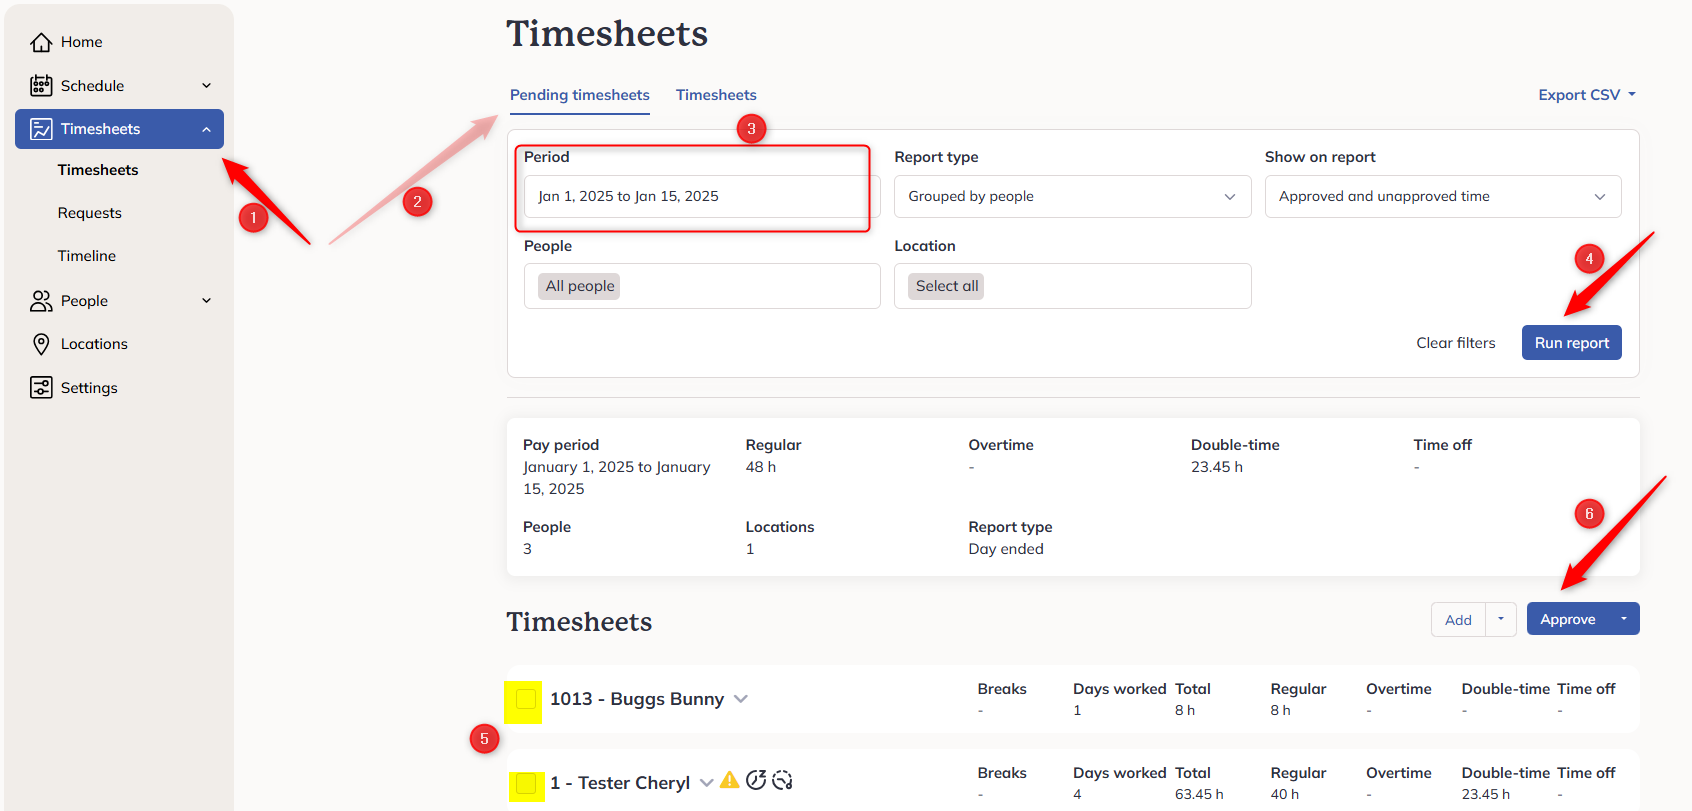Tick the checkbox for 1013 - Buggs Bunny
This screenshot has width=1692, height=811.
tap(525, 699)
